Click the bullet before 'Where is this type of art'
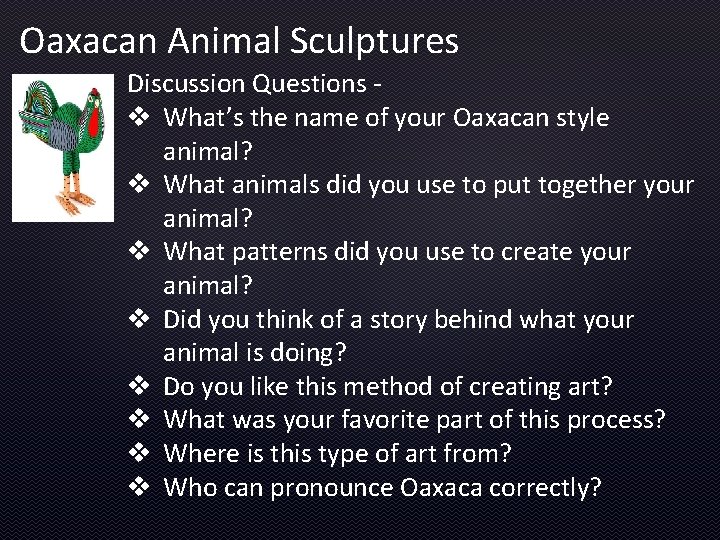 140,452
